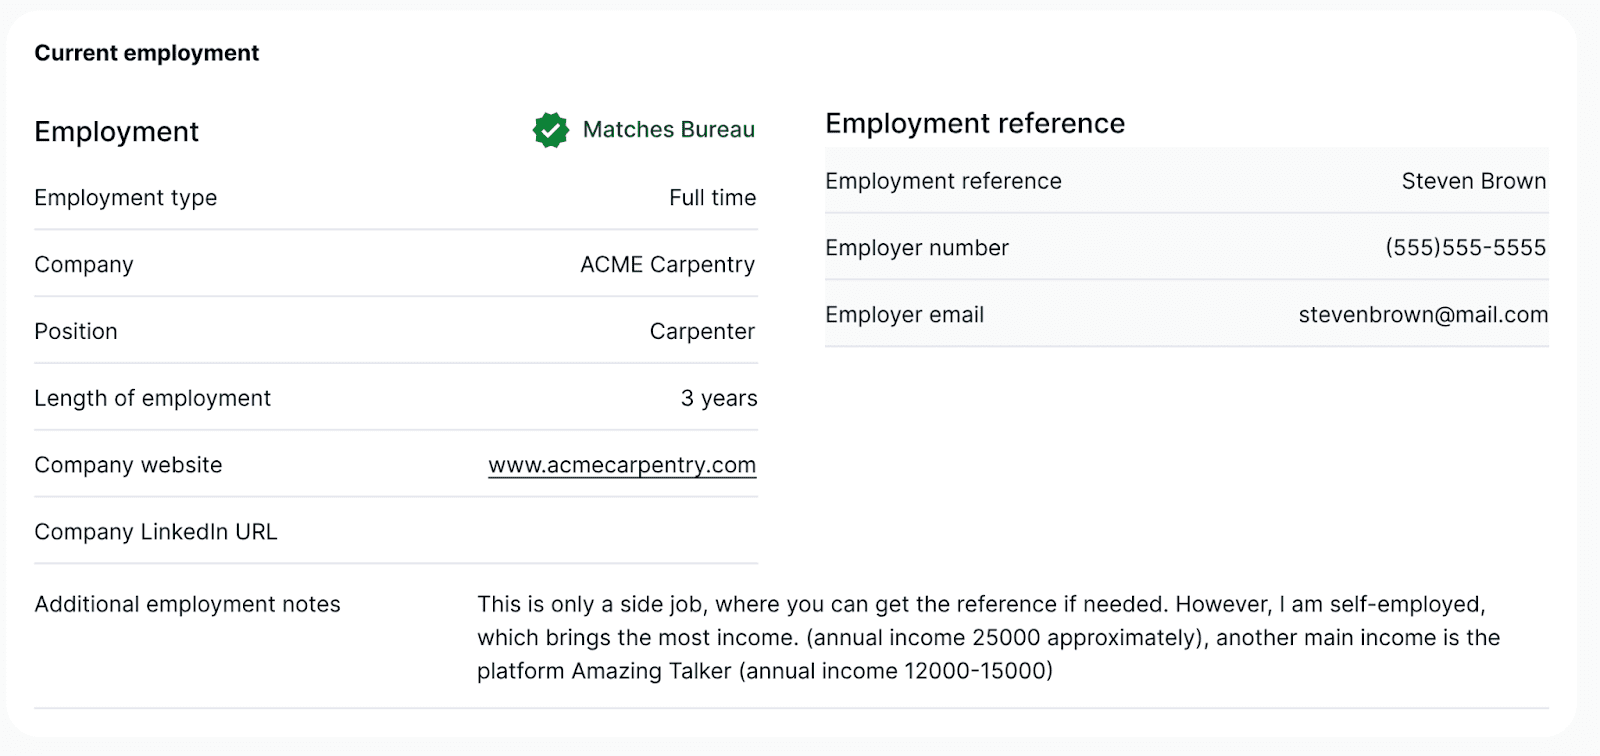The height and width of the screenshot is (756, 1600).
Task: Click the Employer number row label
Action: 917,248
